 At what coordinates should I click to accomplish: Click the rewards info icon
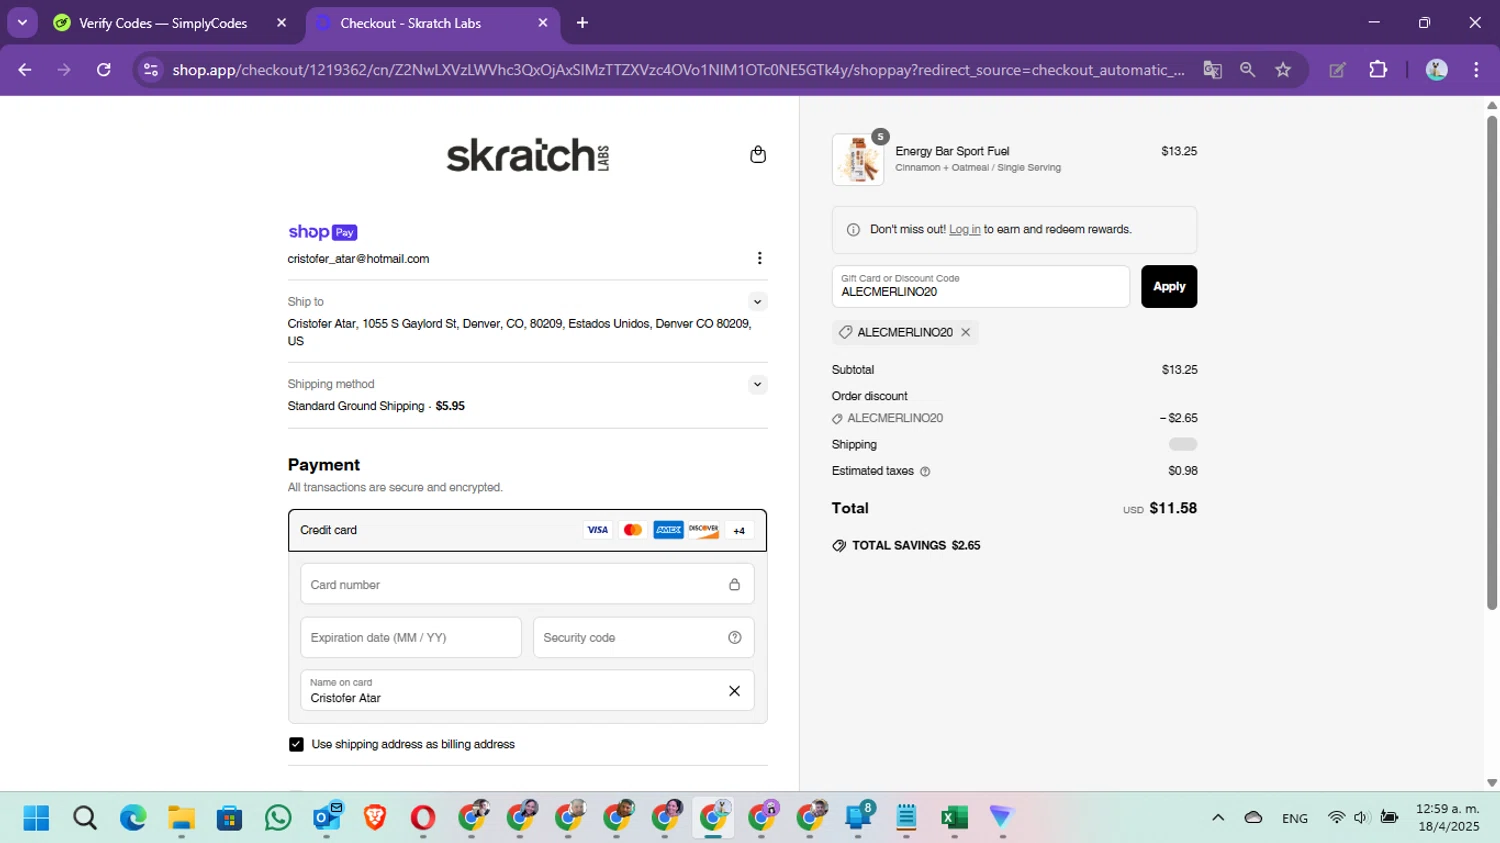853,229
